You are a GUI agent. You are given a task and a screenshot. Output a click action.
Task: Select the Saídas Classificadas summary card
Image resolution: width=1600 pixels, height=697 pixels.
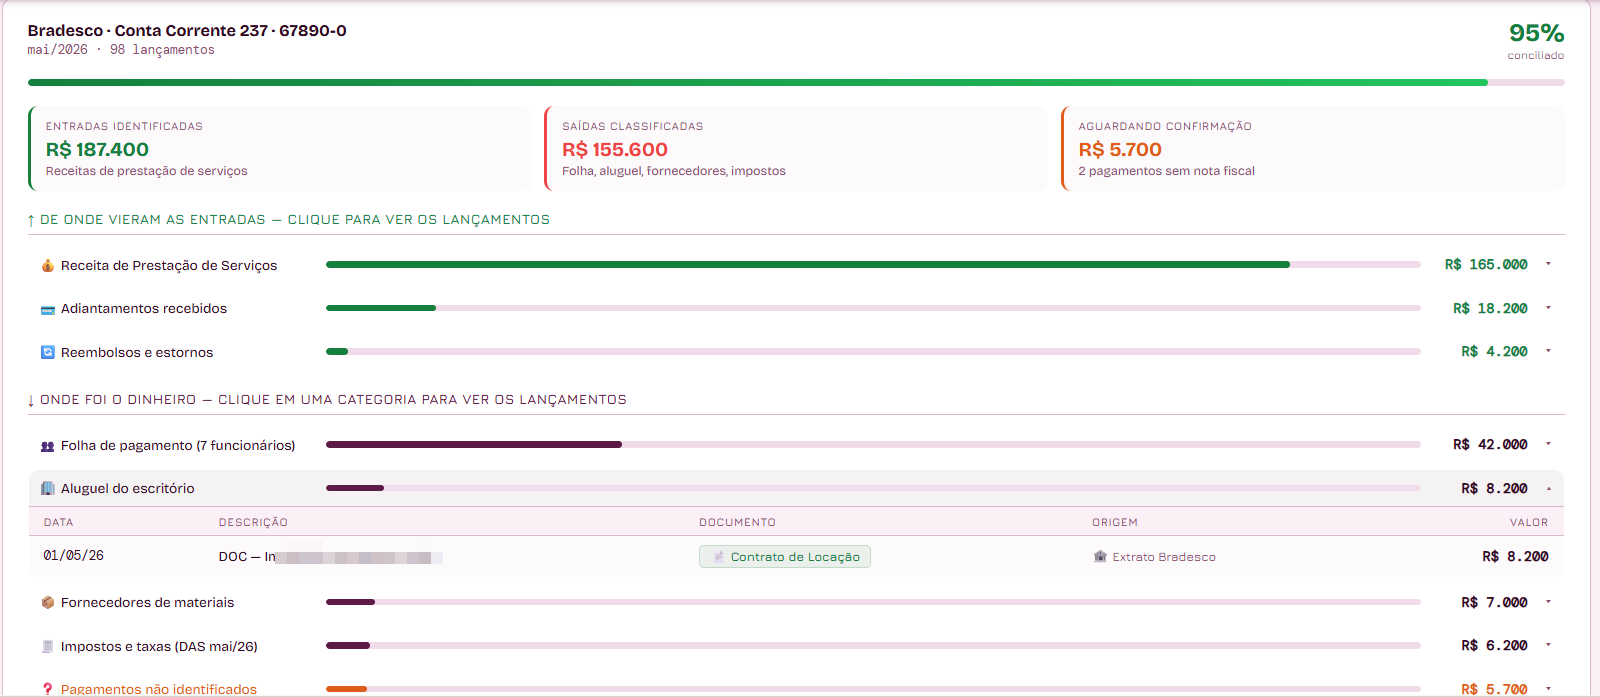point(796,148)
